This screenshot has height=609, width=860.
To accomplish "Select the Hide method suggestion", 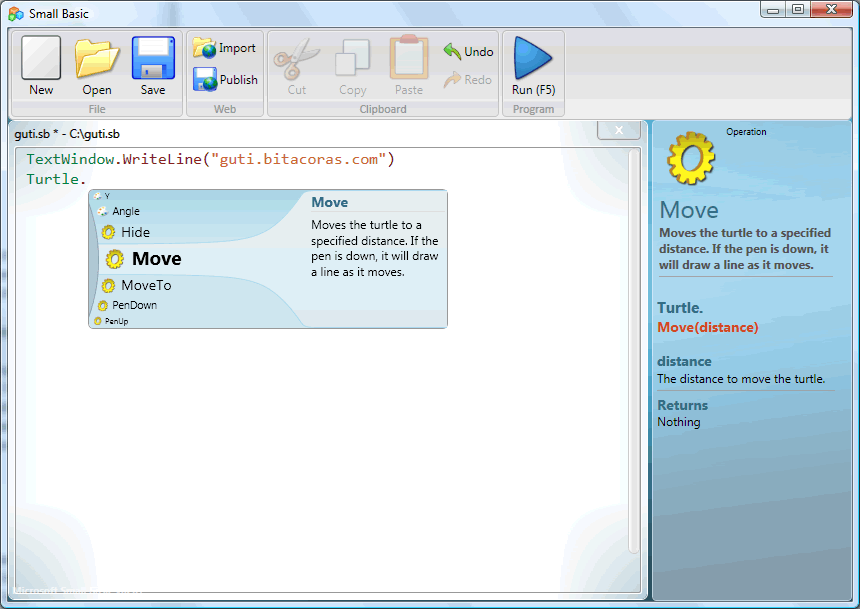I will tap(127, 232).
